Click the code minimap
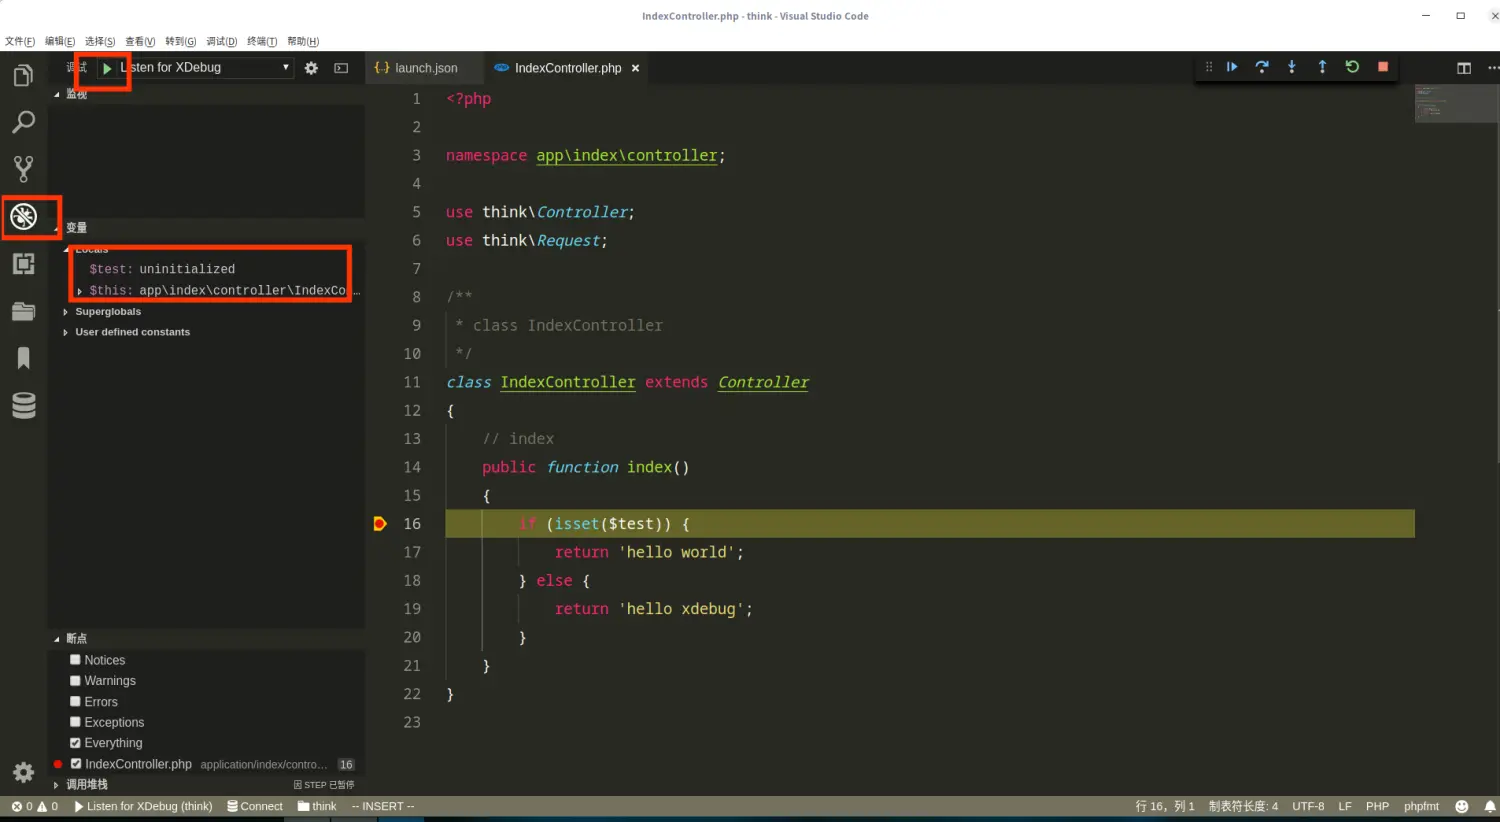 tap(1455, 103)
